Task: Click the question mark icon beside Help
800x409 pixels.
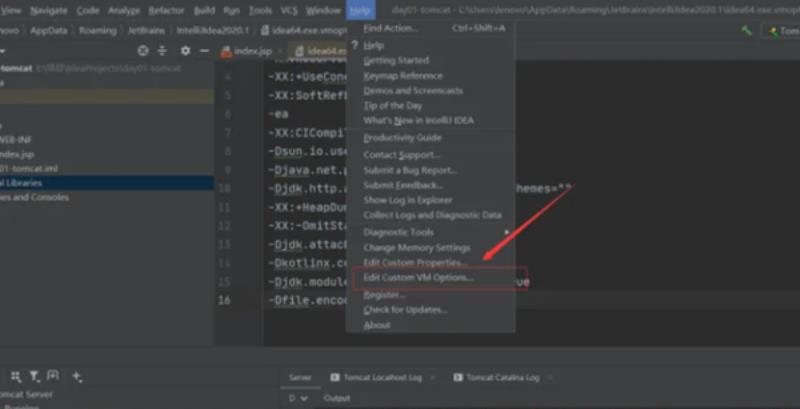Action: (x=355, y=45)
